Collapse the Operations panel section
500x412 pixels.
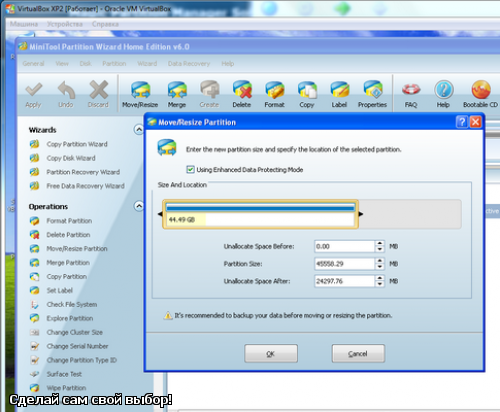point(139,206)
